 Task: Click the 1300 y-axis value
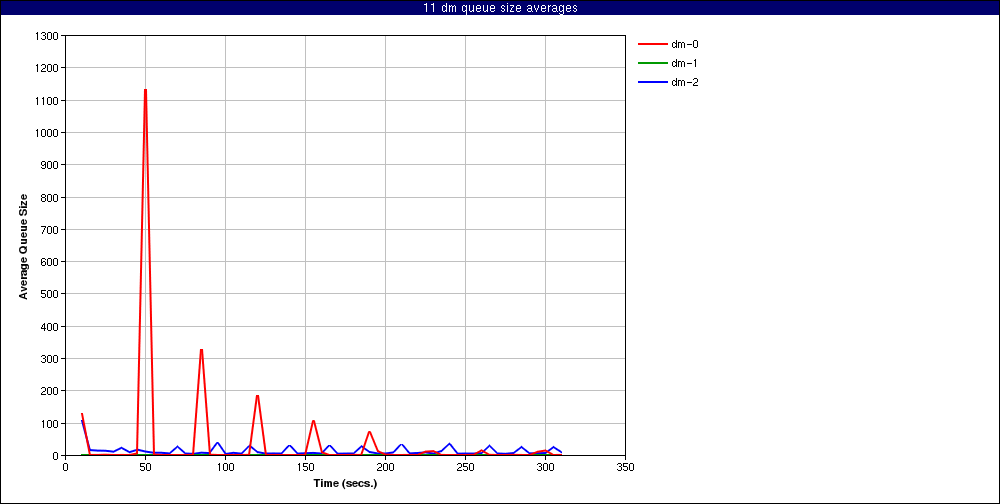47,36
